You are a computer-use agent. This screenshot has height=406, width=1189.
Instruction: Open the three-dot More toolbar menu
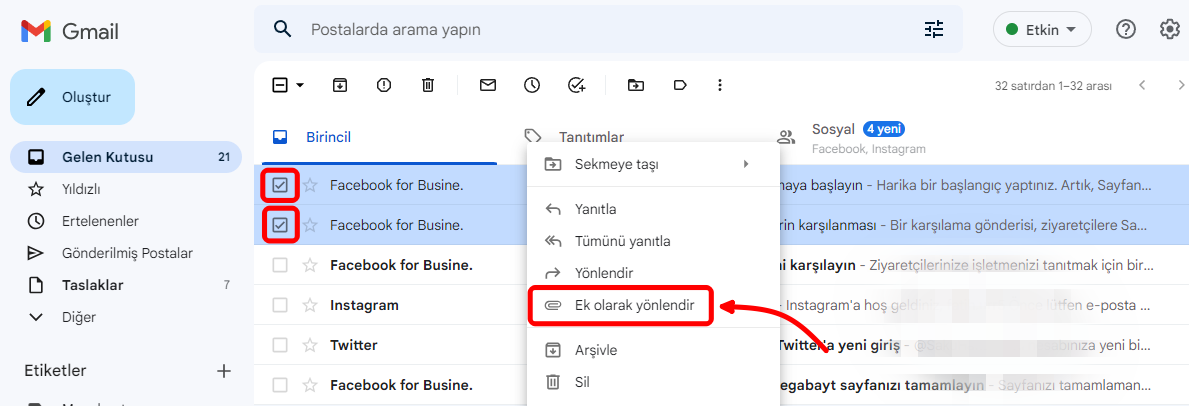tap(720, 85)
